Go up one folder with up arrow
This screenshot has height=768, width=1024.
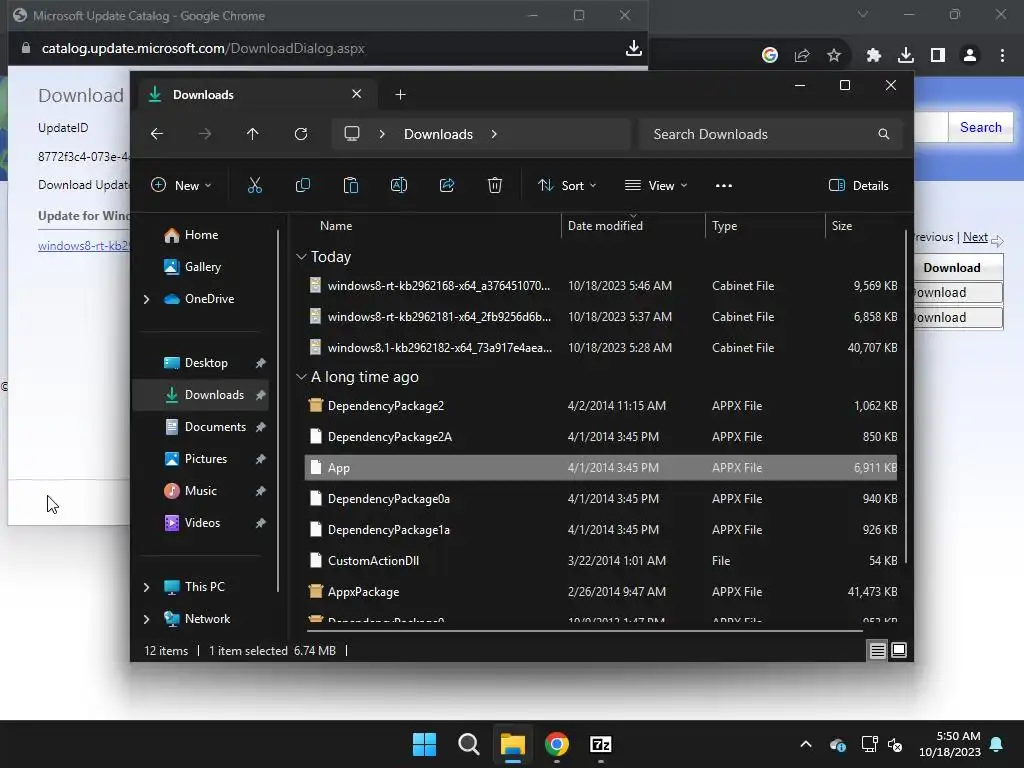pyautogui.click(x=253, y=134)
